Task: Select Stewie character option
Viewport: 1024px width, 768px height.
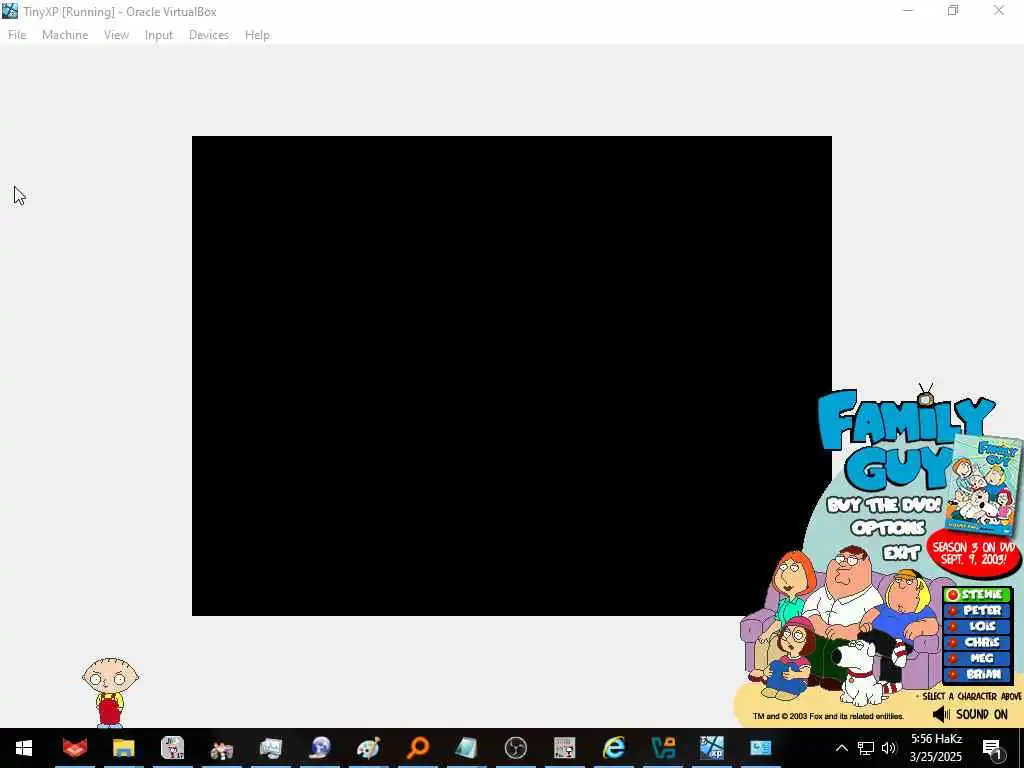Action: (978, 594)
